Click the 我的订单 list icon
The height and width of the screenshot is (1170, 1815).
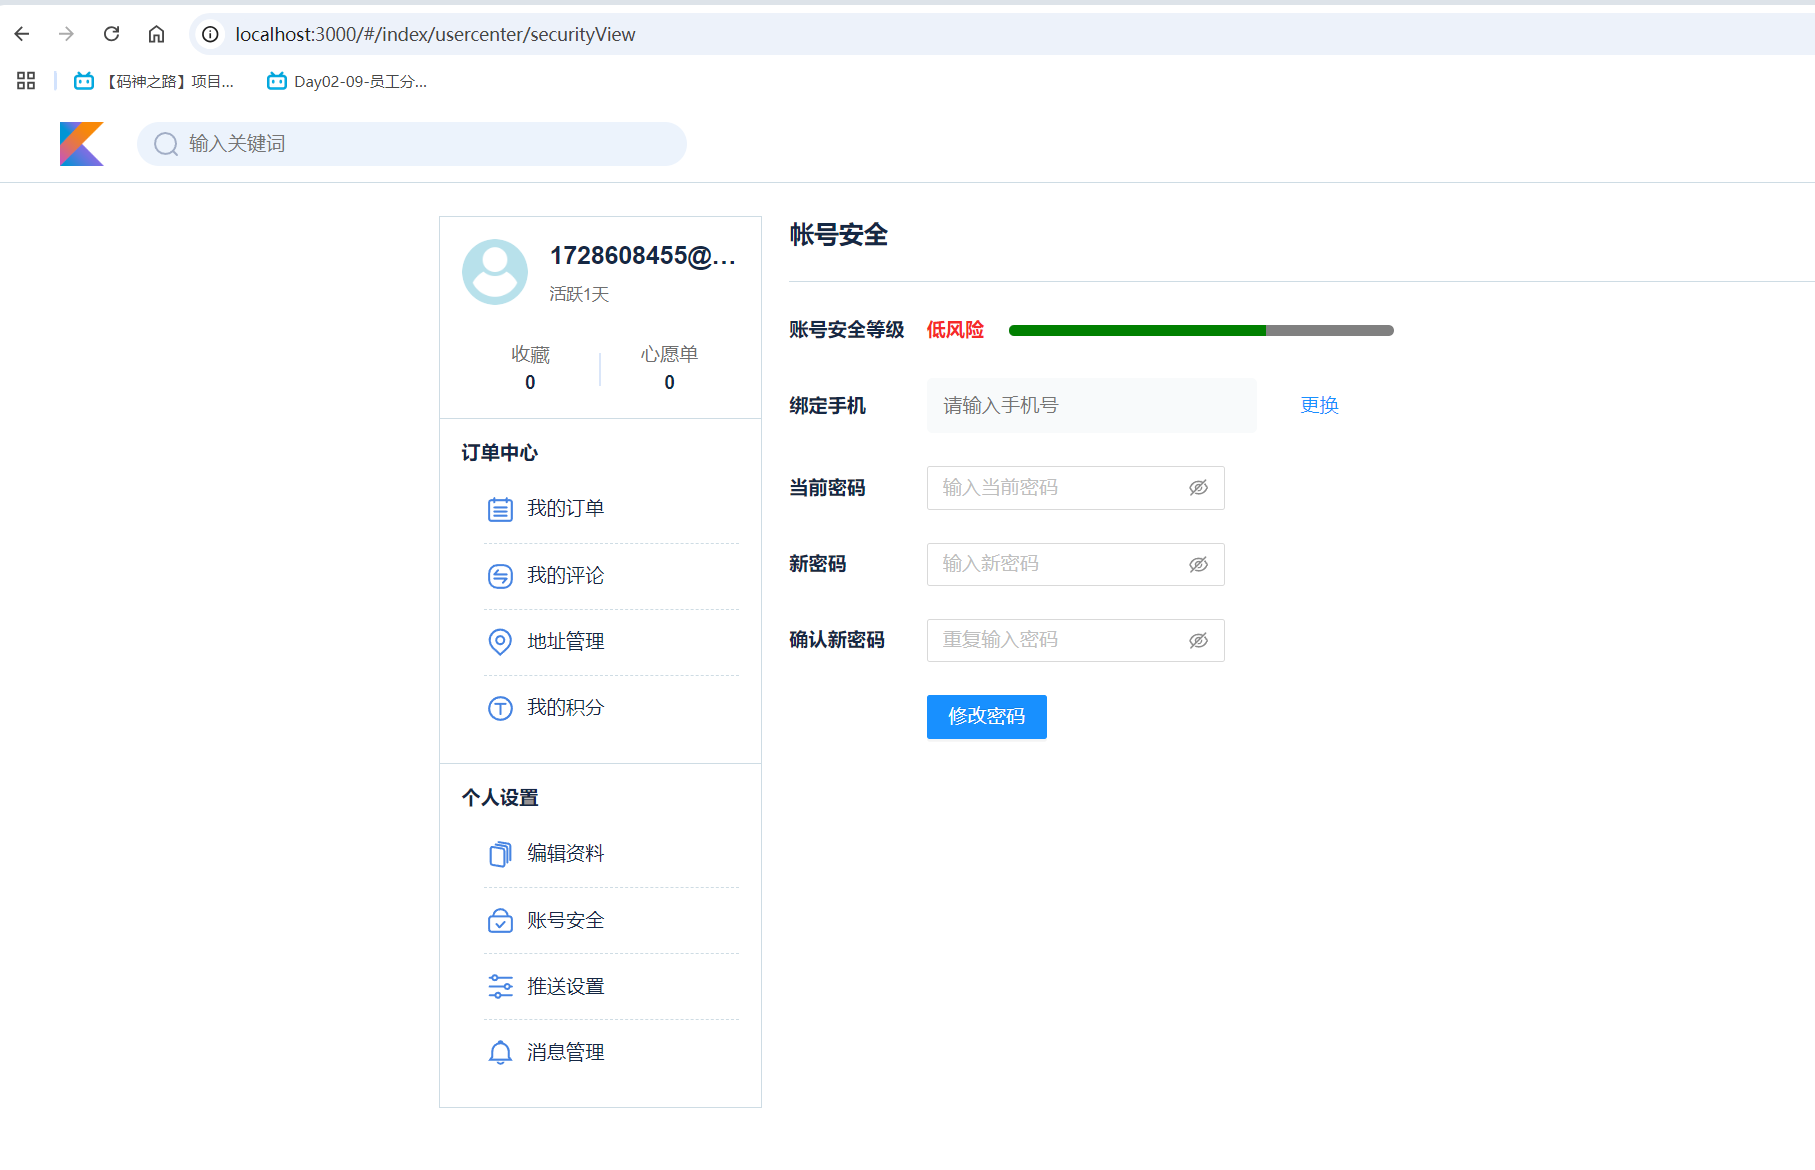500,509
